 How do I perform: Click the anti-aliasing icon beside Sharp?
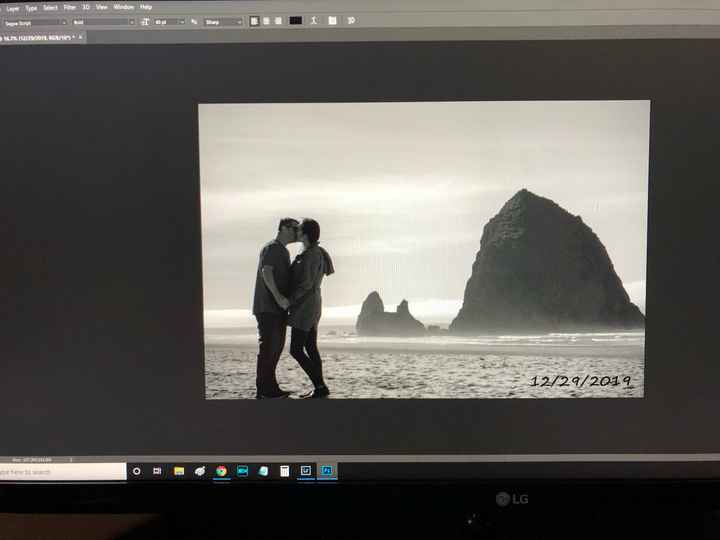click(194, 22)
